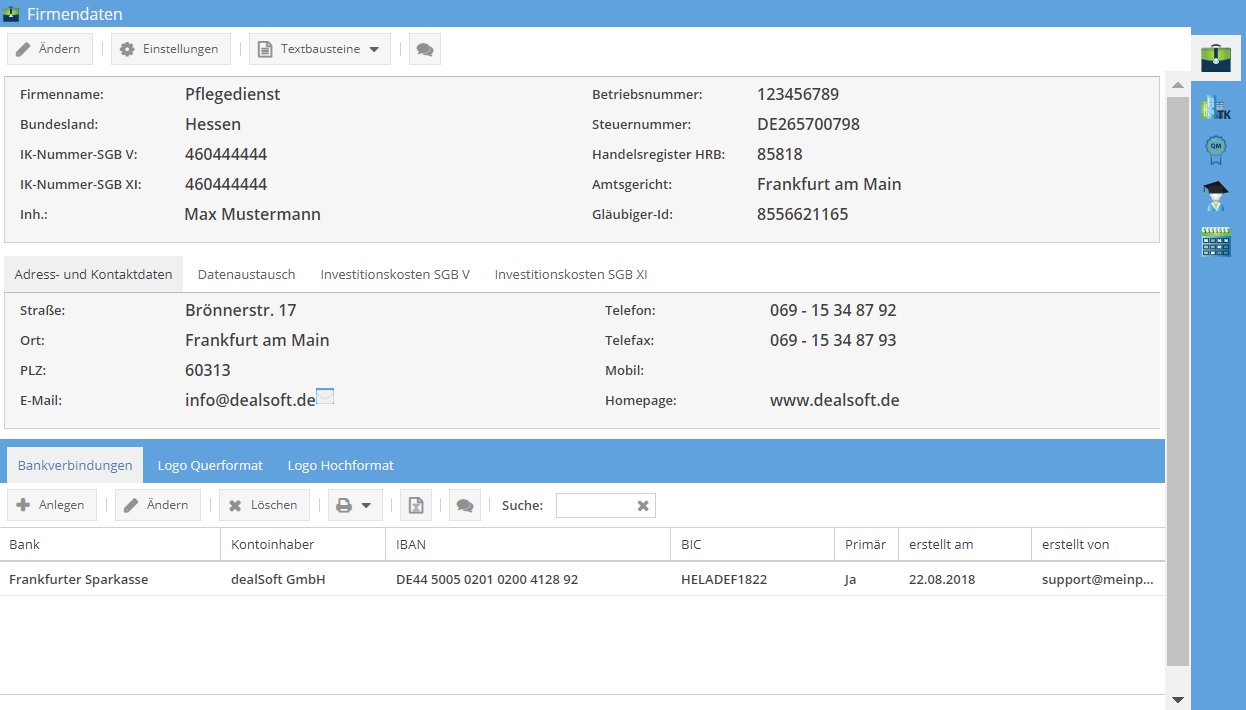
Task: Click the graduate cap person icon
Action: [1216, 196]
